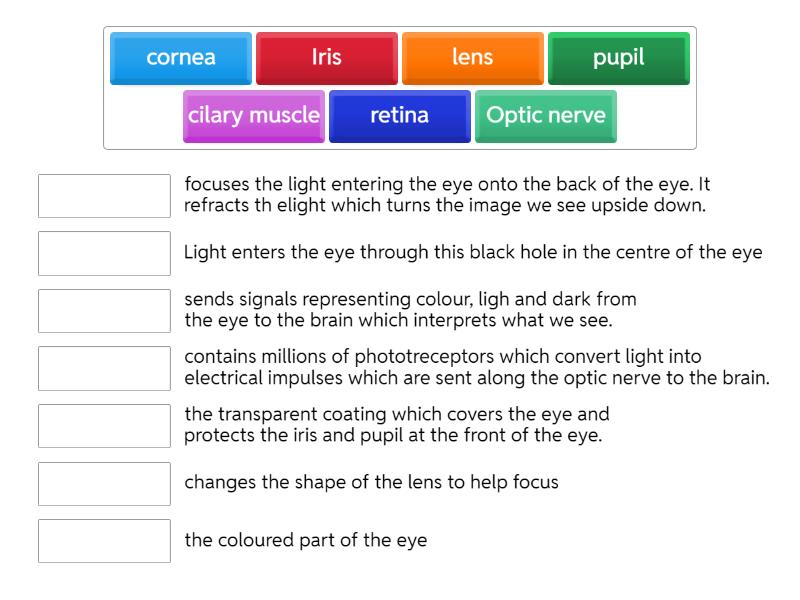Select the answer box beside 'changes the shape'
The image size is (800, 600).
point(104,483)
